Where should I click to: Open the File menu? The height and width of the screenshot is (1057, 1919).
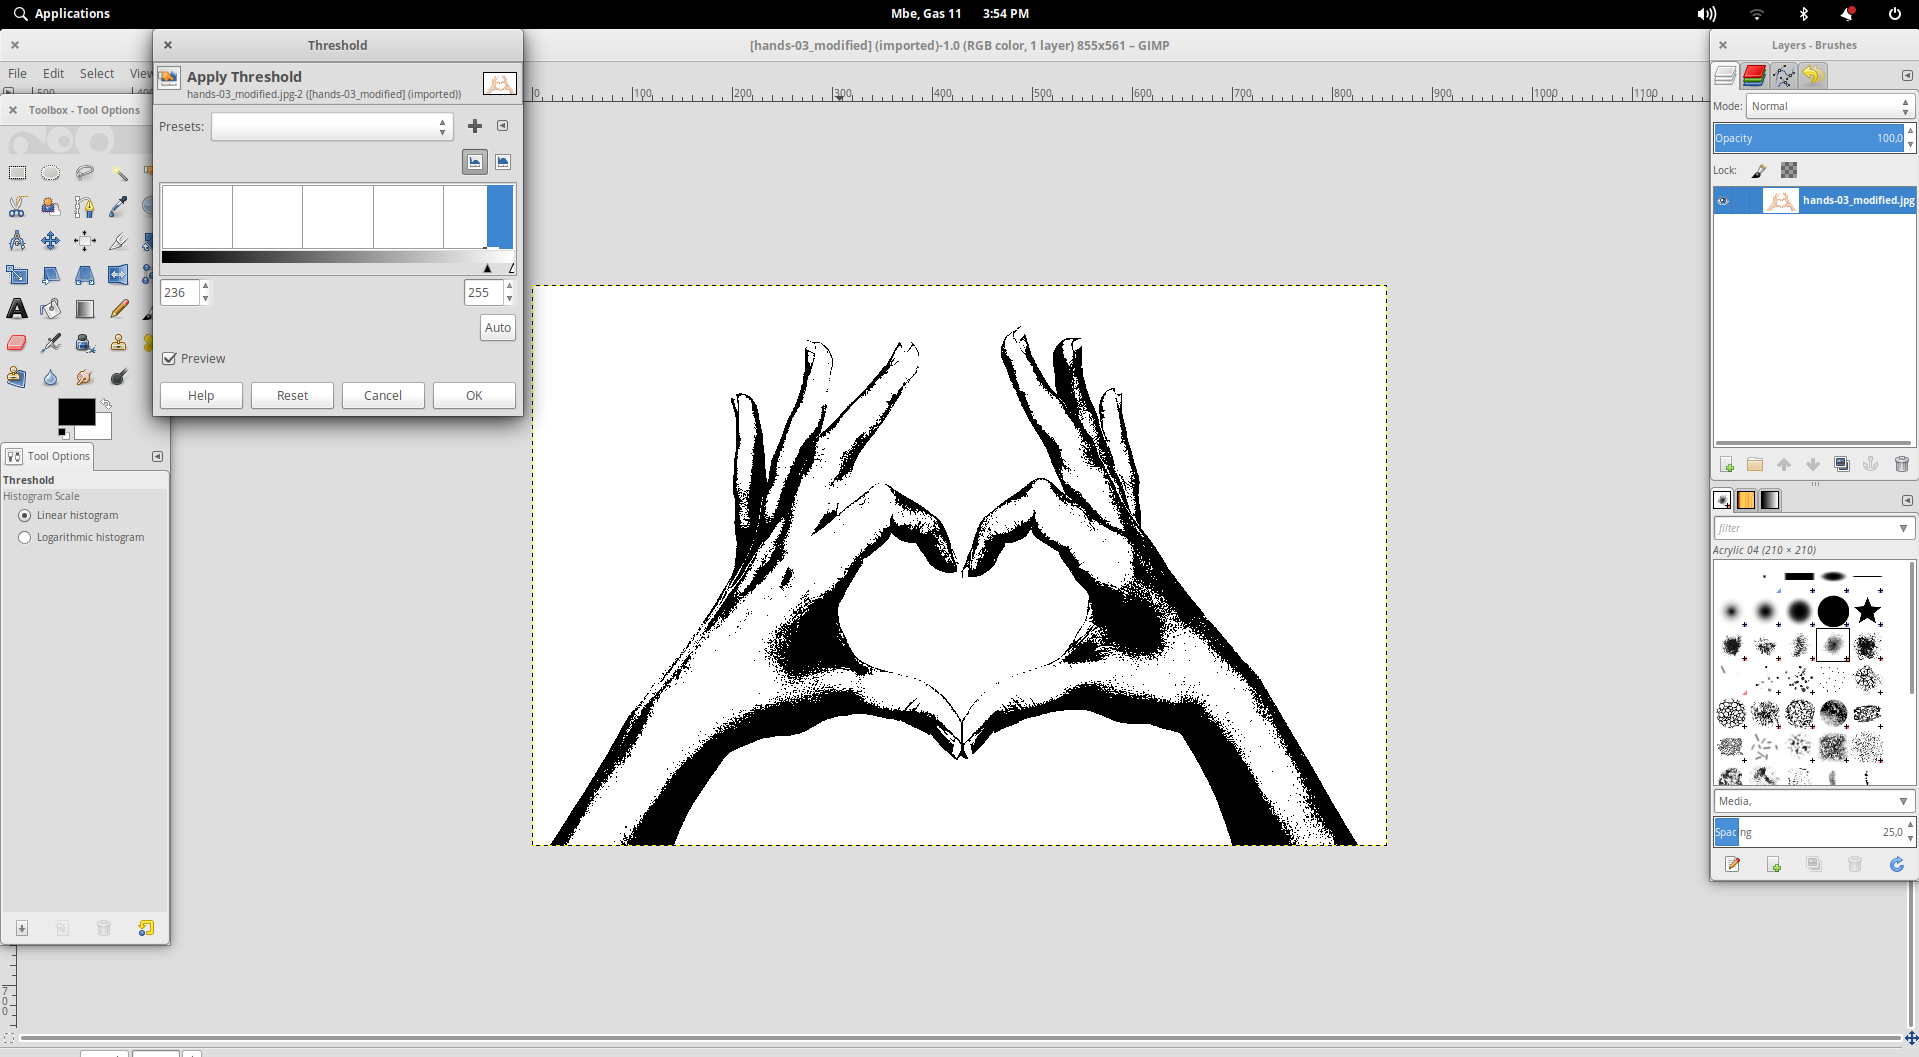click(x=18, y=74)
